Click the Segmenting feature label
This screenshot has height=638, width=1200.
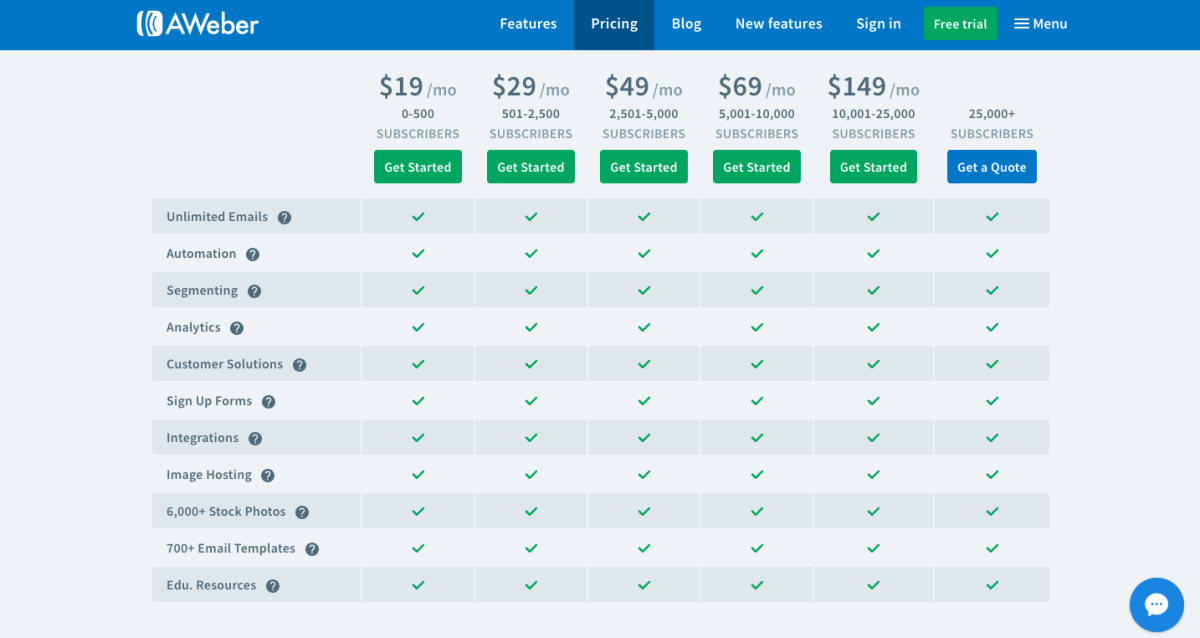point(202,291)
